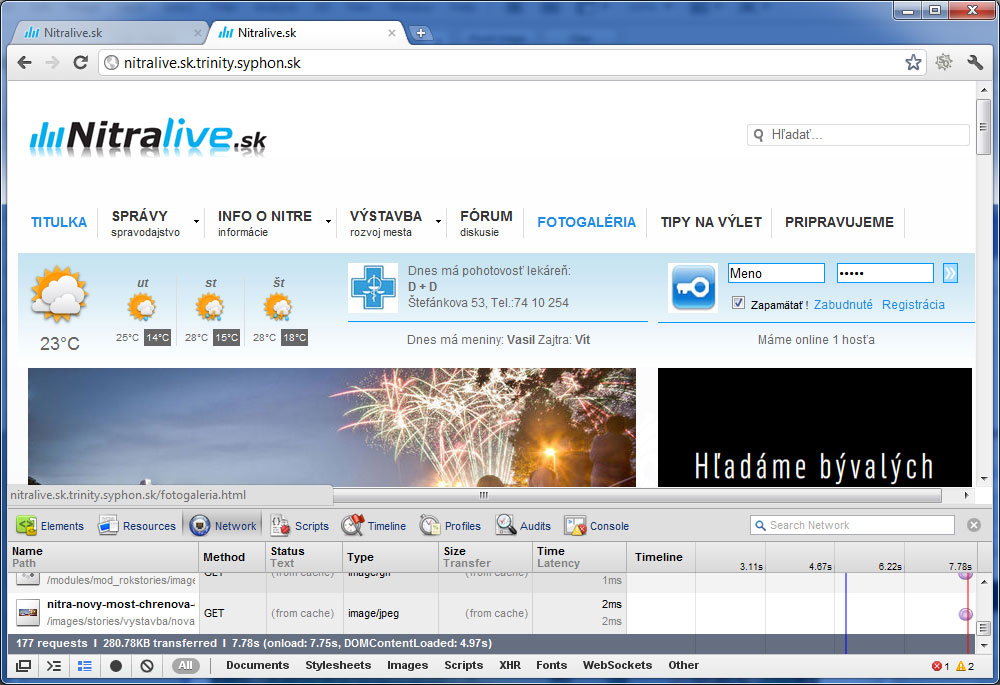
Task: Open the Timeline panel
Action: point(374,526)
